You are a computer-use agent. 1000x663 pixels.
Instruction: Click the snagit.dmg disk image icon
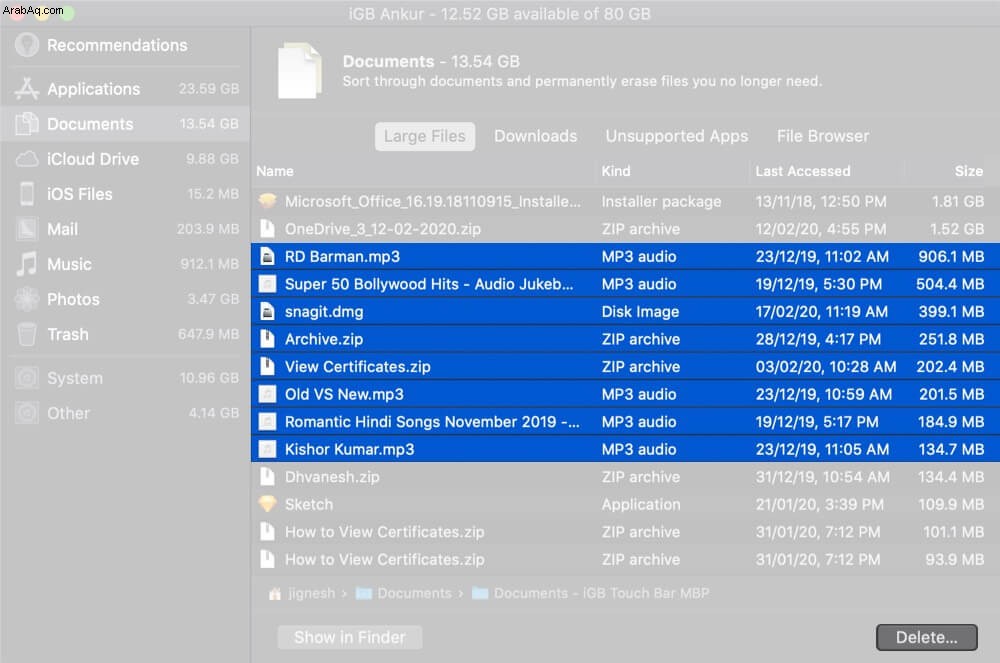267,311
